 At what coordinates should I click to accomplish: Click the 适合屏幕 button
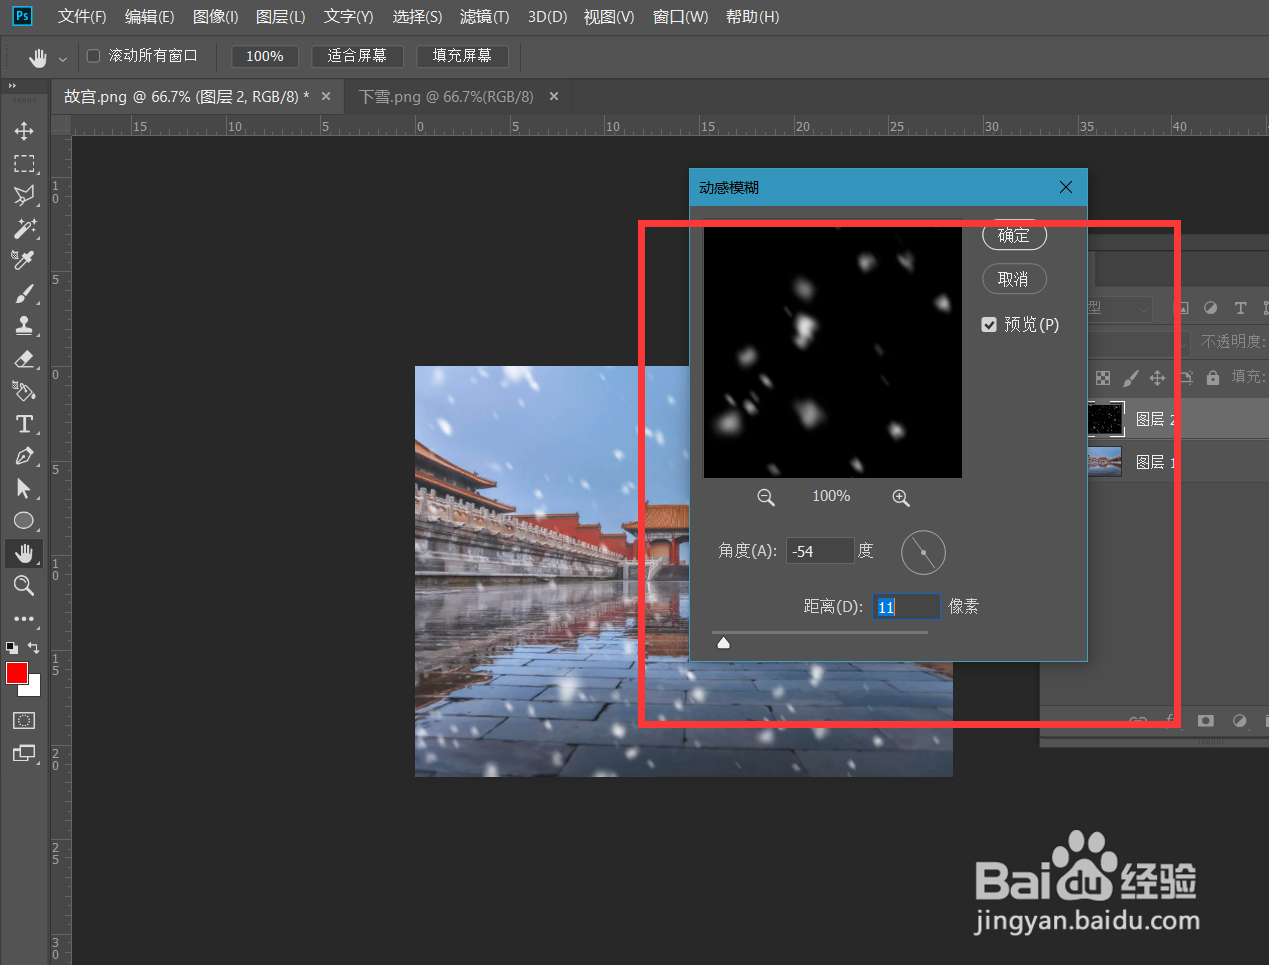click(x=357, y=56)
